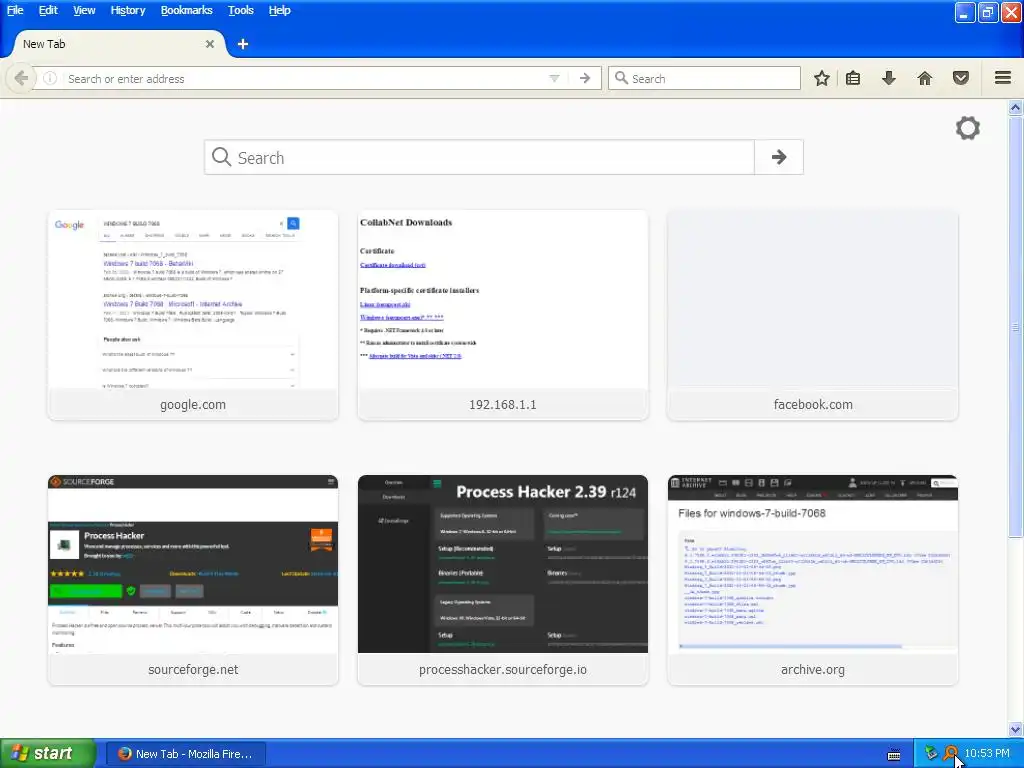Image resolution: width=1024 pixels, height=768 pixels.
Task: Open the Pocket icon
Action: coord(961,78)
